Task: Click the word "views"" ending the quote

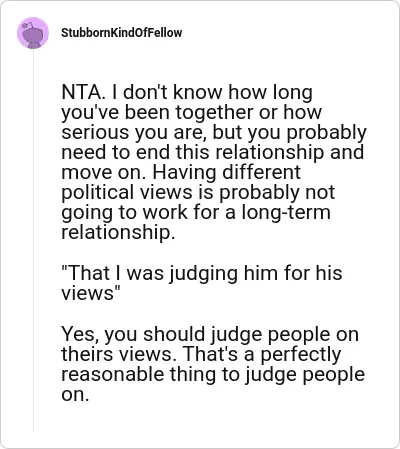Action: 90,293
